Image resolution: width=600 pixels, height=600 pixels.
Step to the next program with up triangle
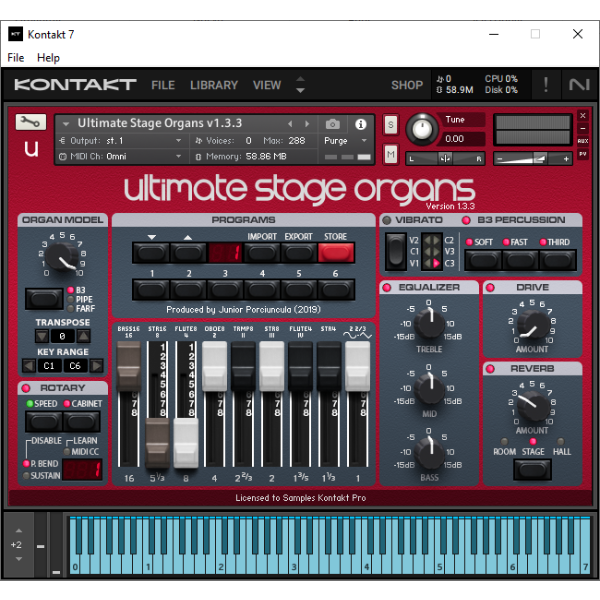click(x=188, y=253)
